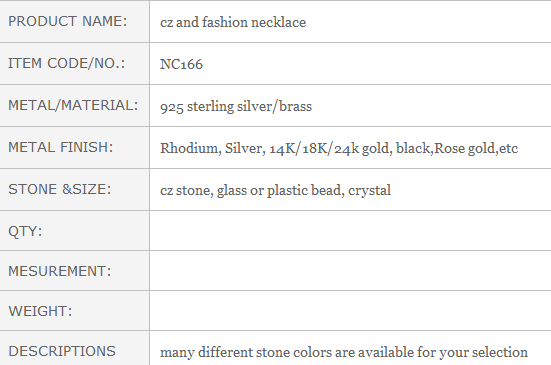This screenshot has height=365, width=551.
Task: Click the MESUREMENT label
Action: click(x=59, y=271)
